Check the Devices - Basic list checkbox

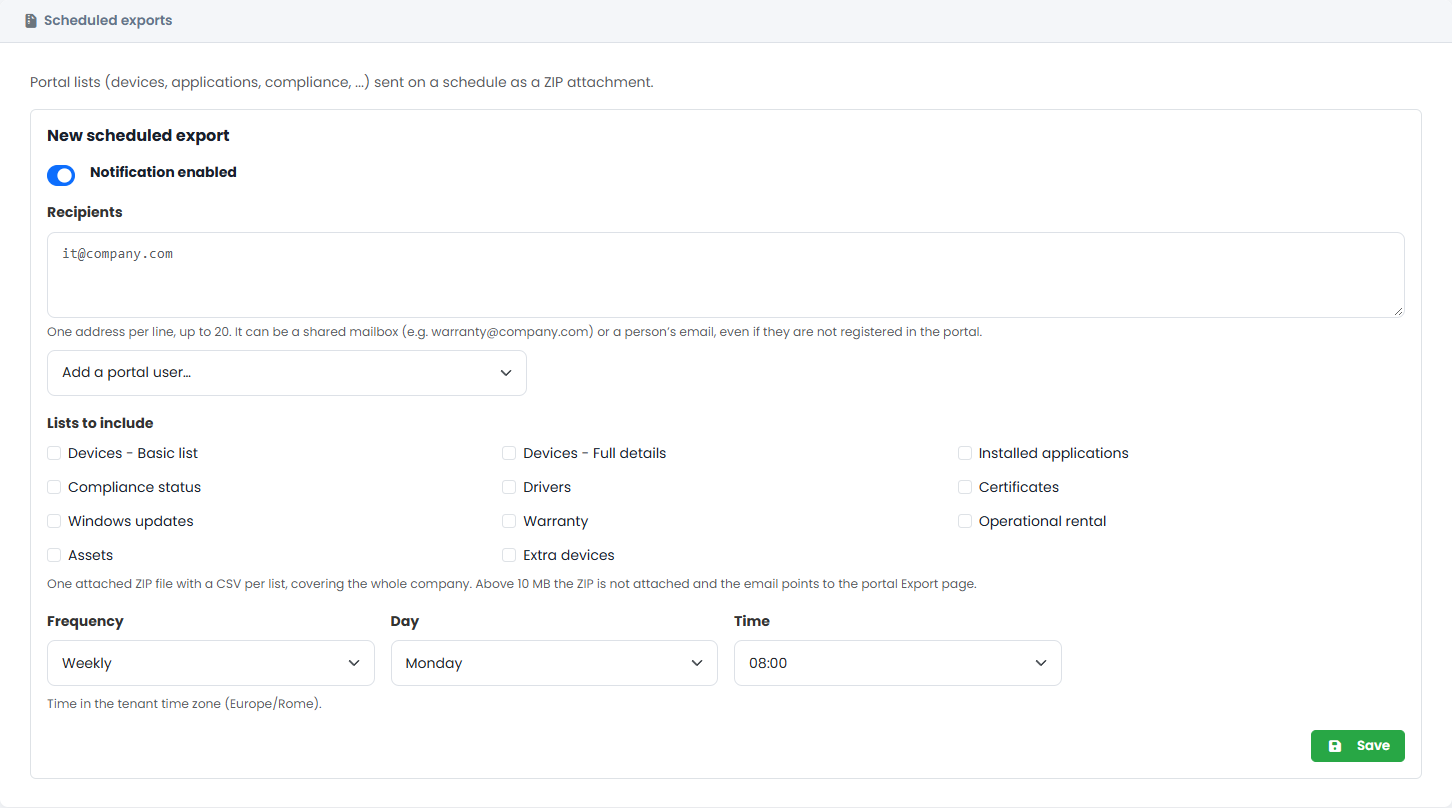(54, 453)
